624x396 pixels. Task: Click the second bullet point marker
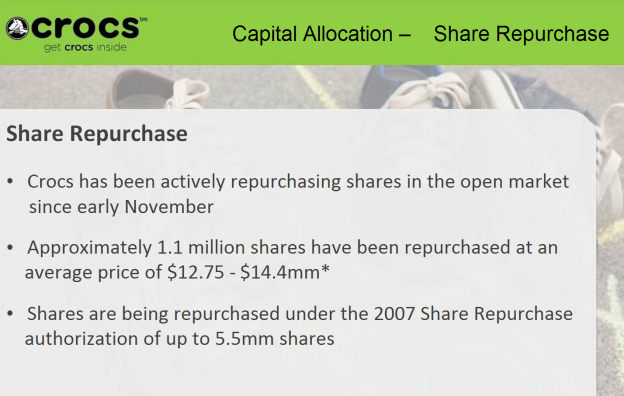[10, 248]
